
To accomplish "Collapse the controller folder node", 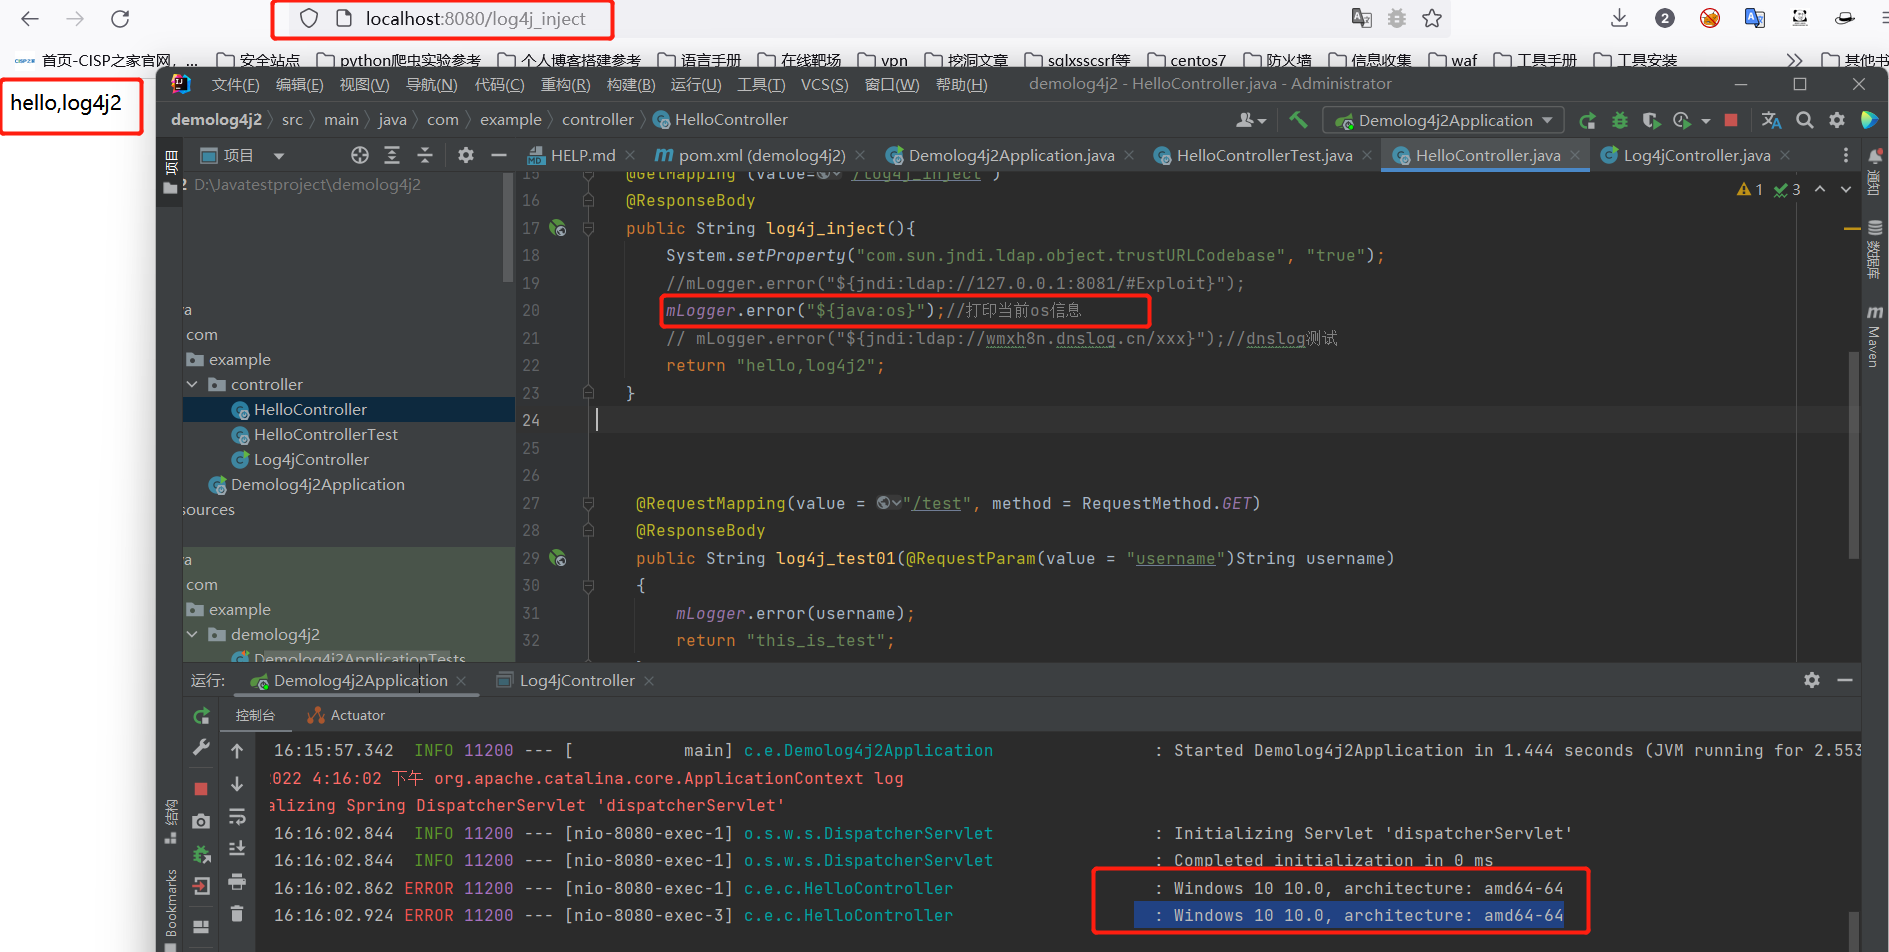I will pos(192,384).
